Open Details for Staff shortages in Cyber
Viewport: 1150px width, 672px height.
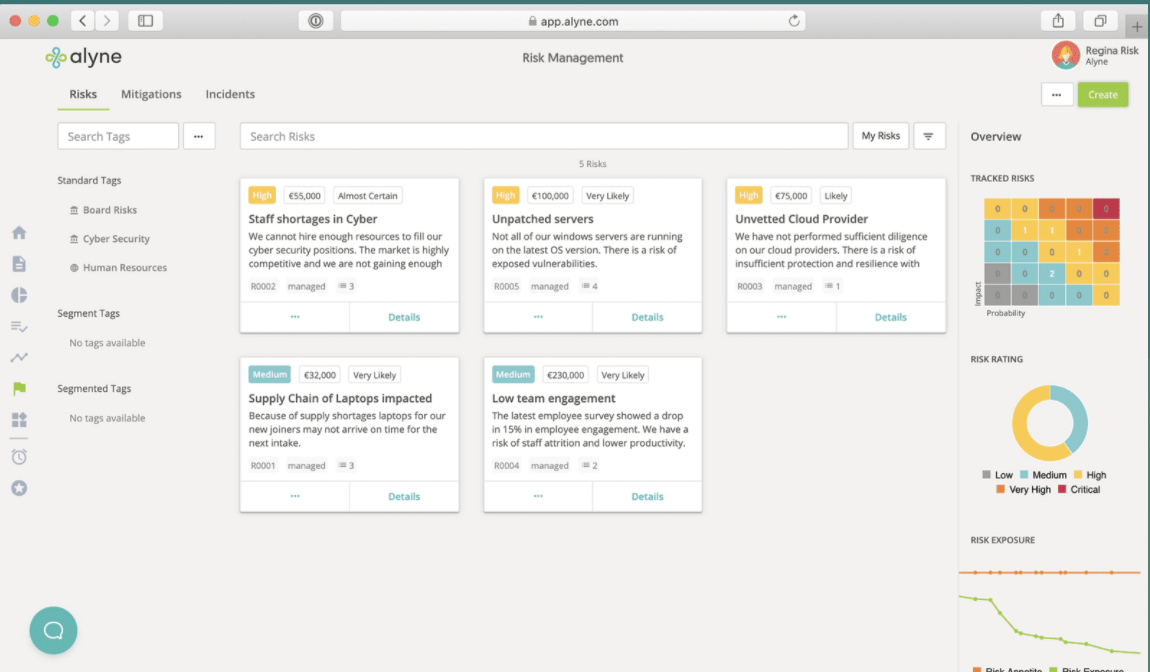click(x=404, y=317)
